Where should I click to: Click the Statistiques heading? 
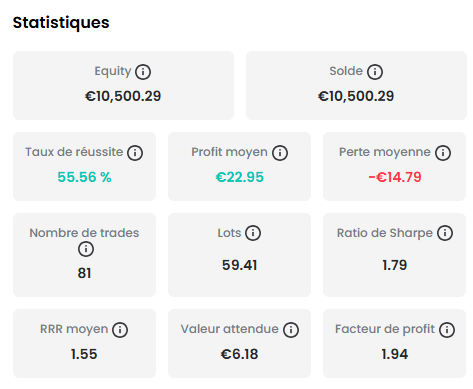61,23
